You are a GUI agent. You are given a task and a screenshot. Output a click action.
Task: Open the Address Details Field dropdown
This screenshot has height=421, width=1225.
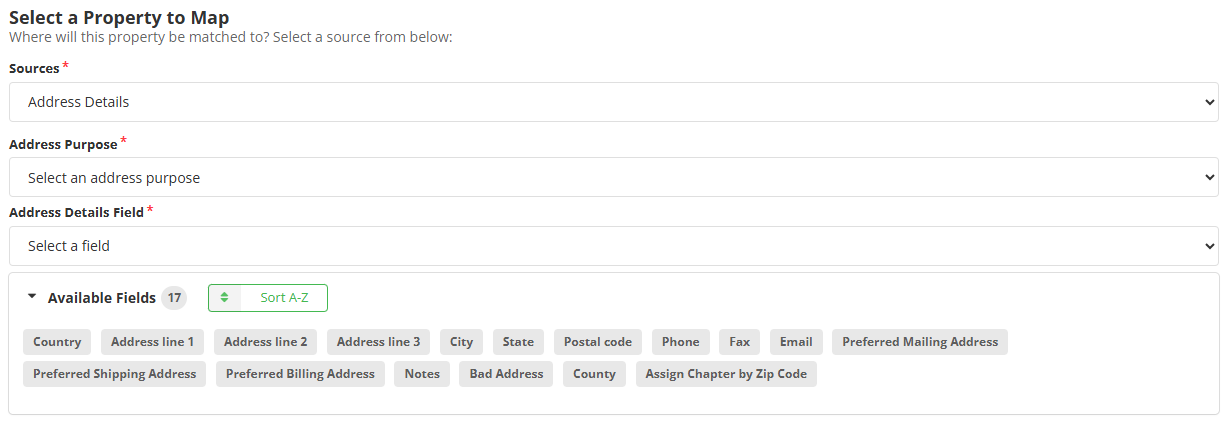click(613, 246)
